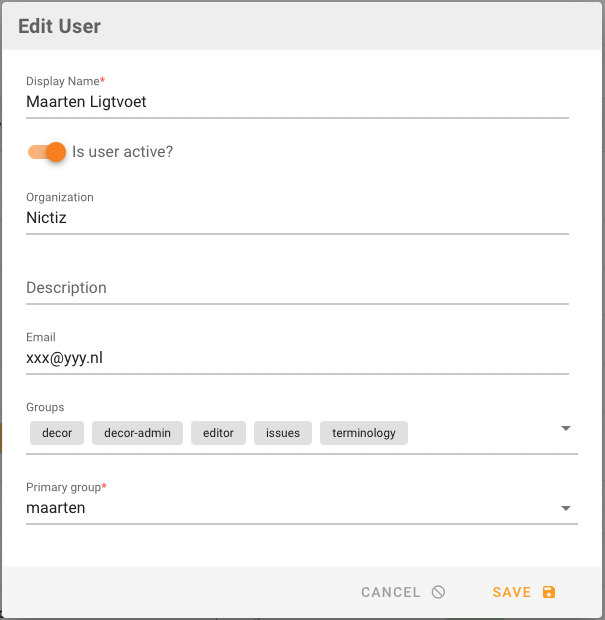Click the Email field with xxx@yyy.nl
The width and height of the screenshot is (605, 620).
pyautogui.click(x=297, y=357)
